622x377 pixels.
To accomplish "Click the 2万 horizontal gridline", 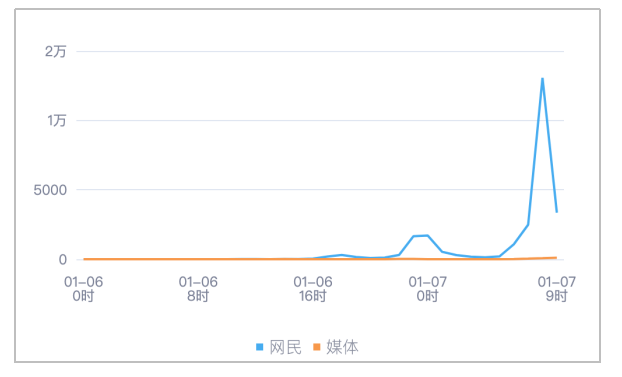I will [320, 51].
